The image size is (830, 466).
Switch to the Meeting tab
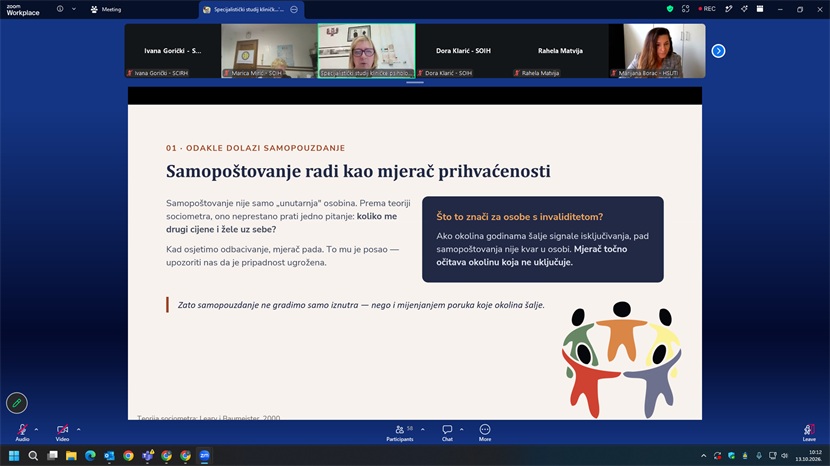106,10
